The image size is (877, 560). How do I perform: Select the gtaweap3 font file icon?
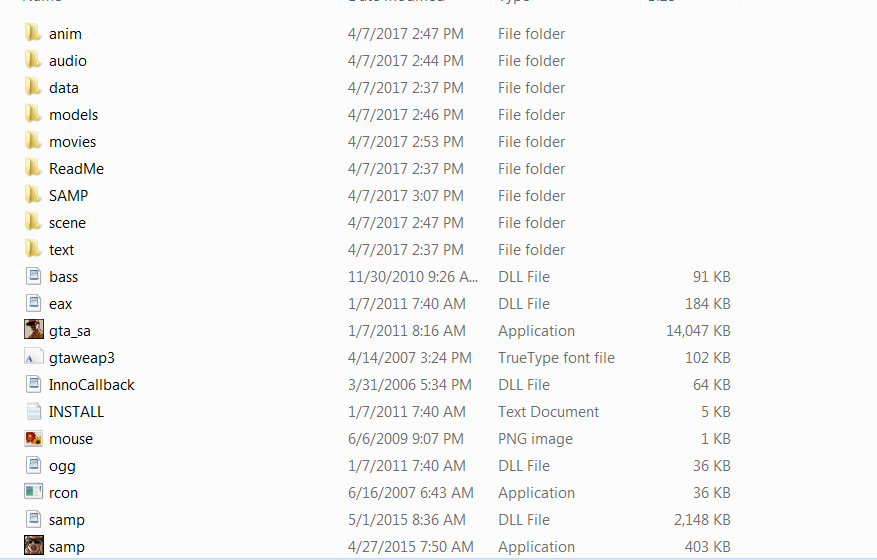tap(34, 357)
